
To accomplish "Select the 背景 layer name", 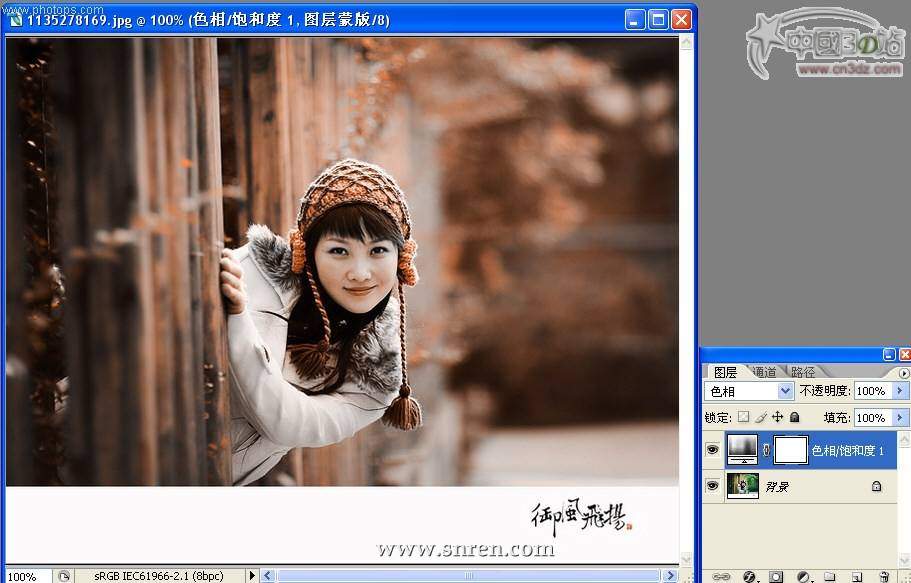I will point(777,487).
